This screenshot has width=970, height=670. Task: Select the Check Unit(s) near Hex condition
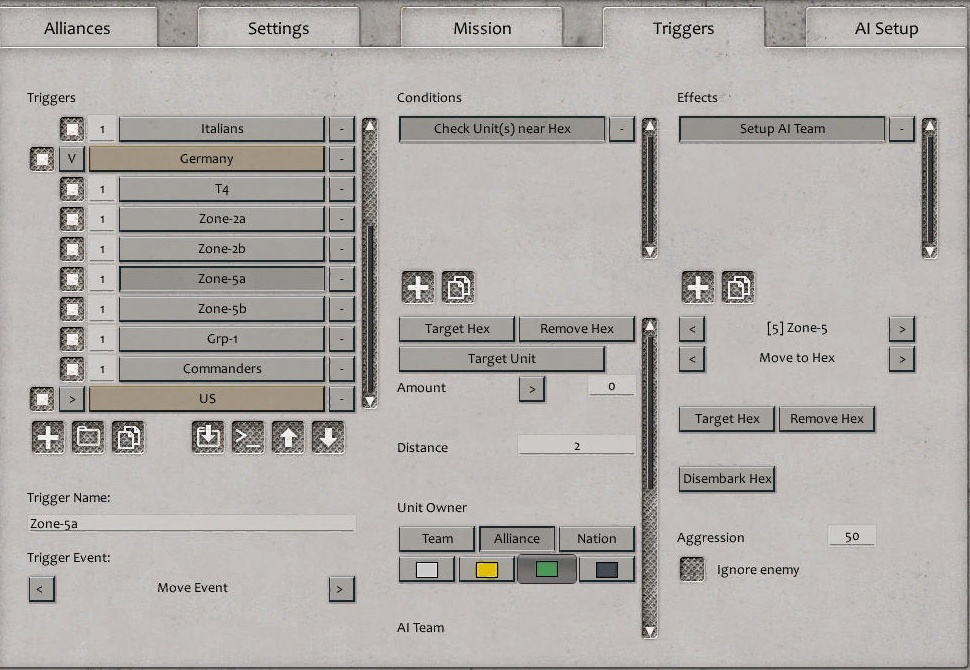point(502,129)
